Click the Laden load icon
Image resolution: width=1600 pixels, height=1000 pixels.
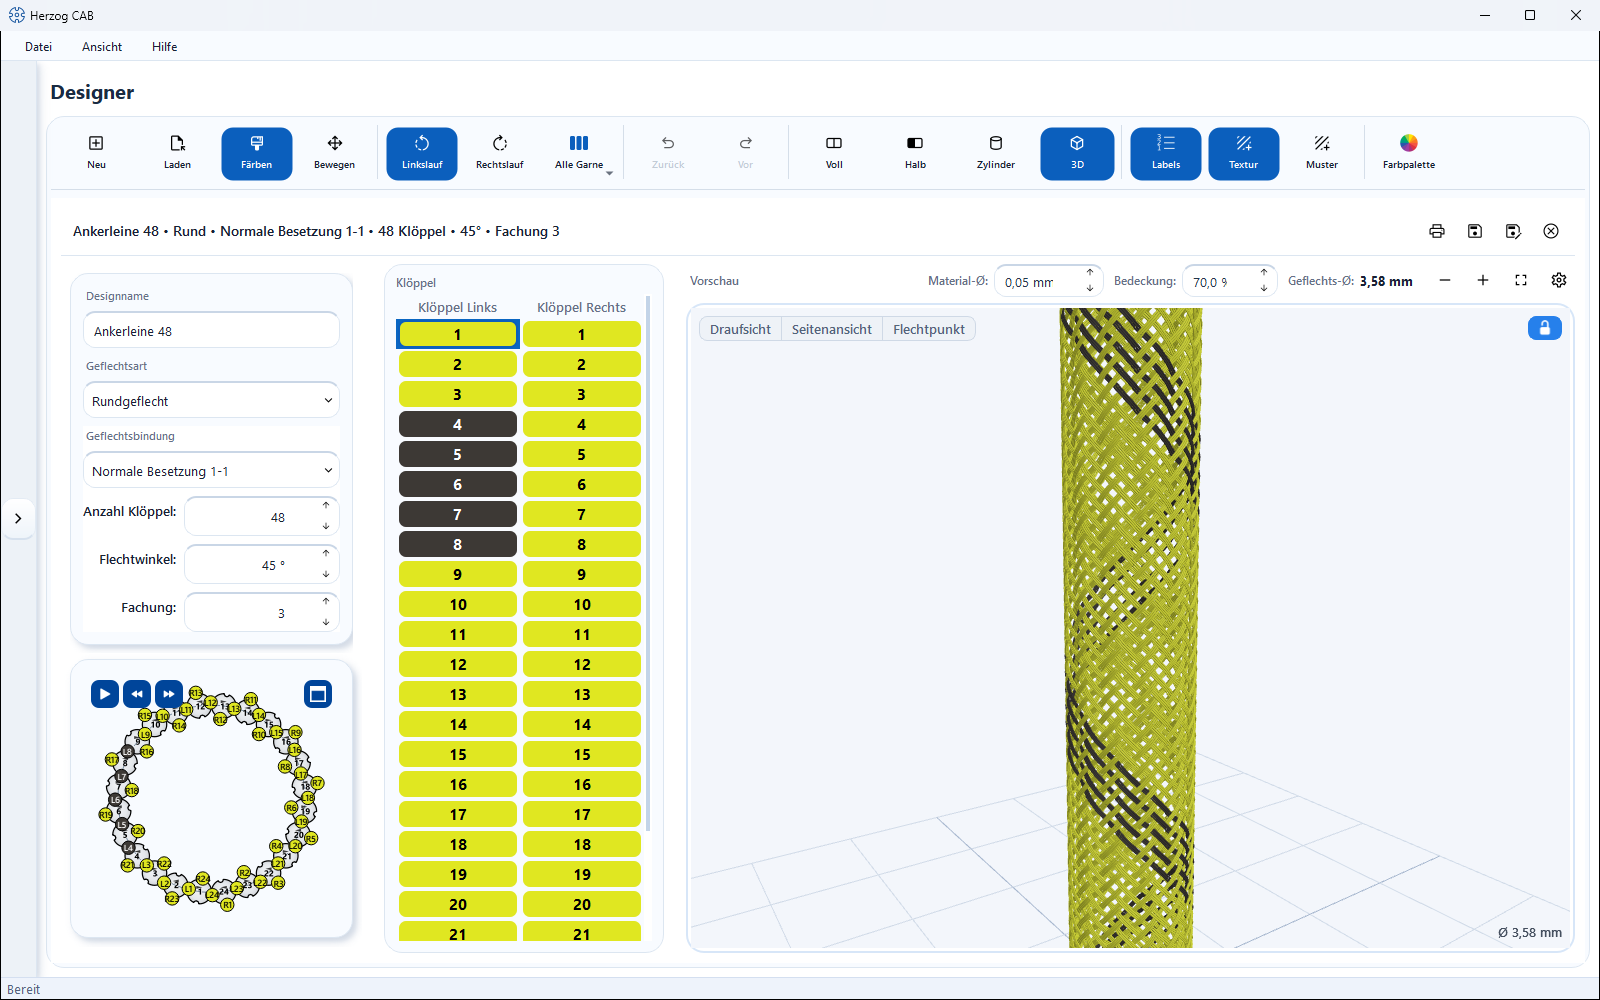(177, 153)
